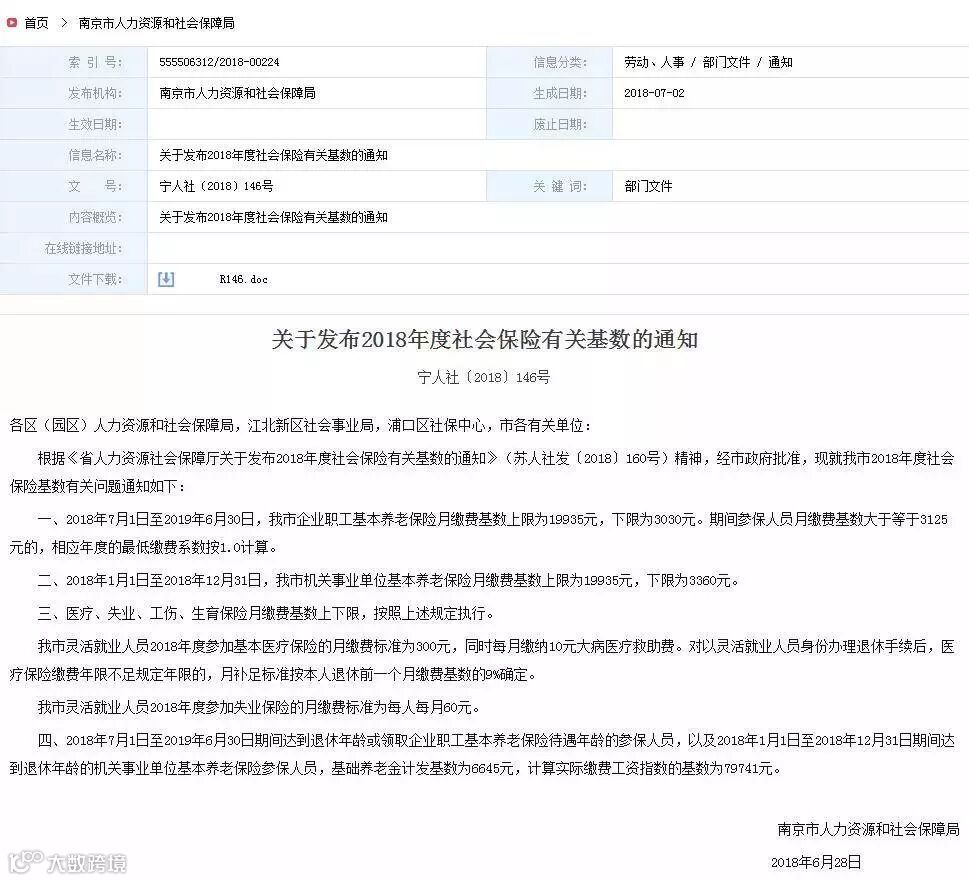
Task: Click the file download arrow icon
Action: tap(166, 279)
